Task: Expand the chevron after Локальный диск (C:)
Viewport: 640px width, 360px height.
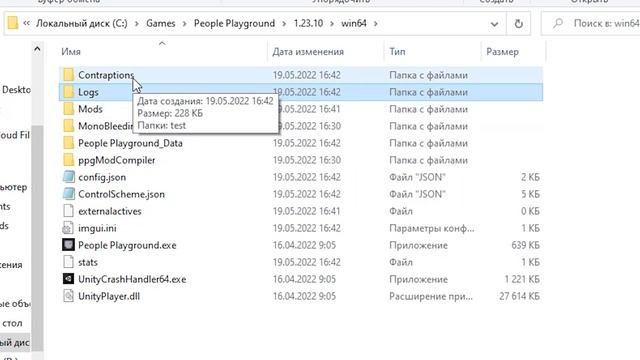Action: [x=137, y=24]
